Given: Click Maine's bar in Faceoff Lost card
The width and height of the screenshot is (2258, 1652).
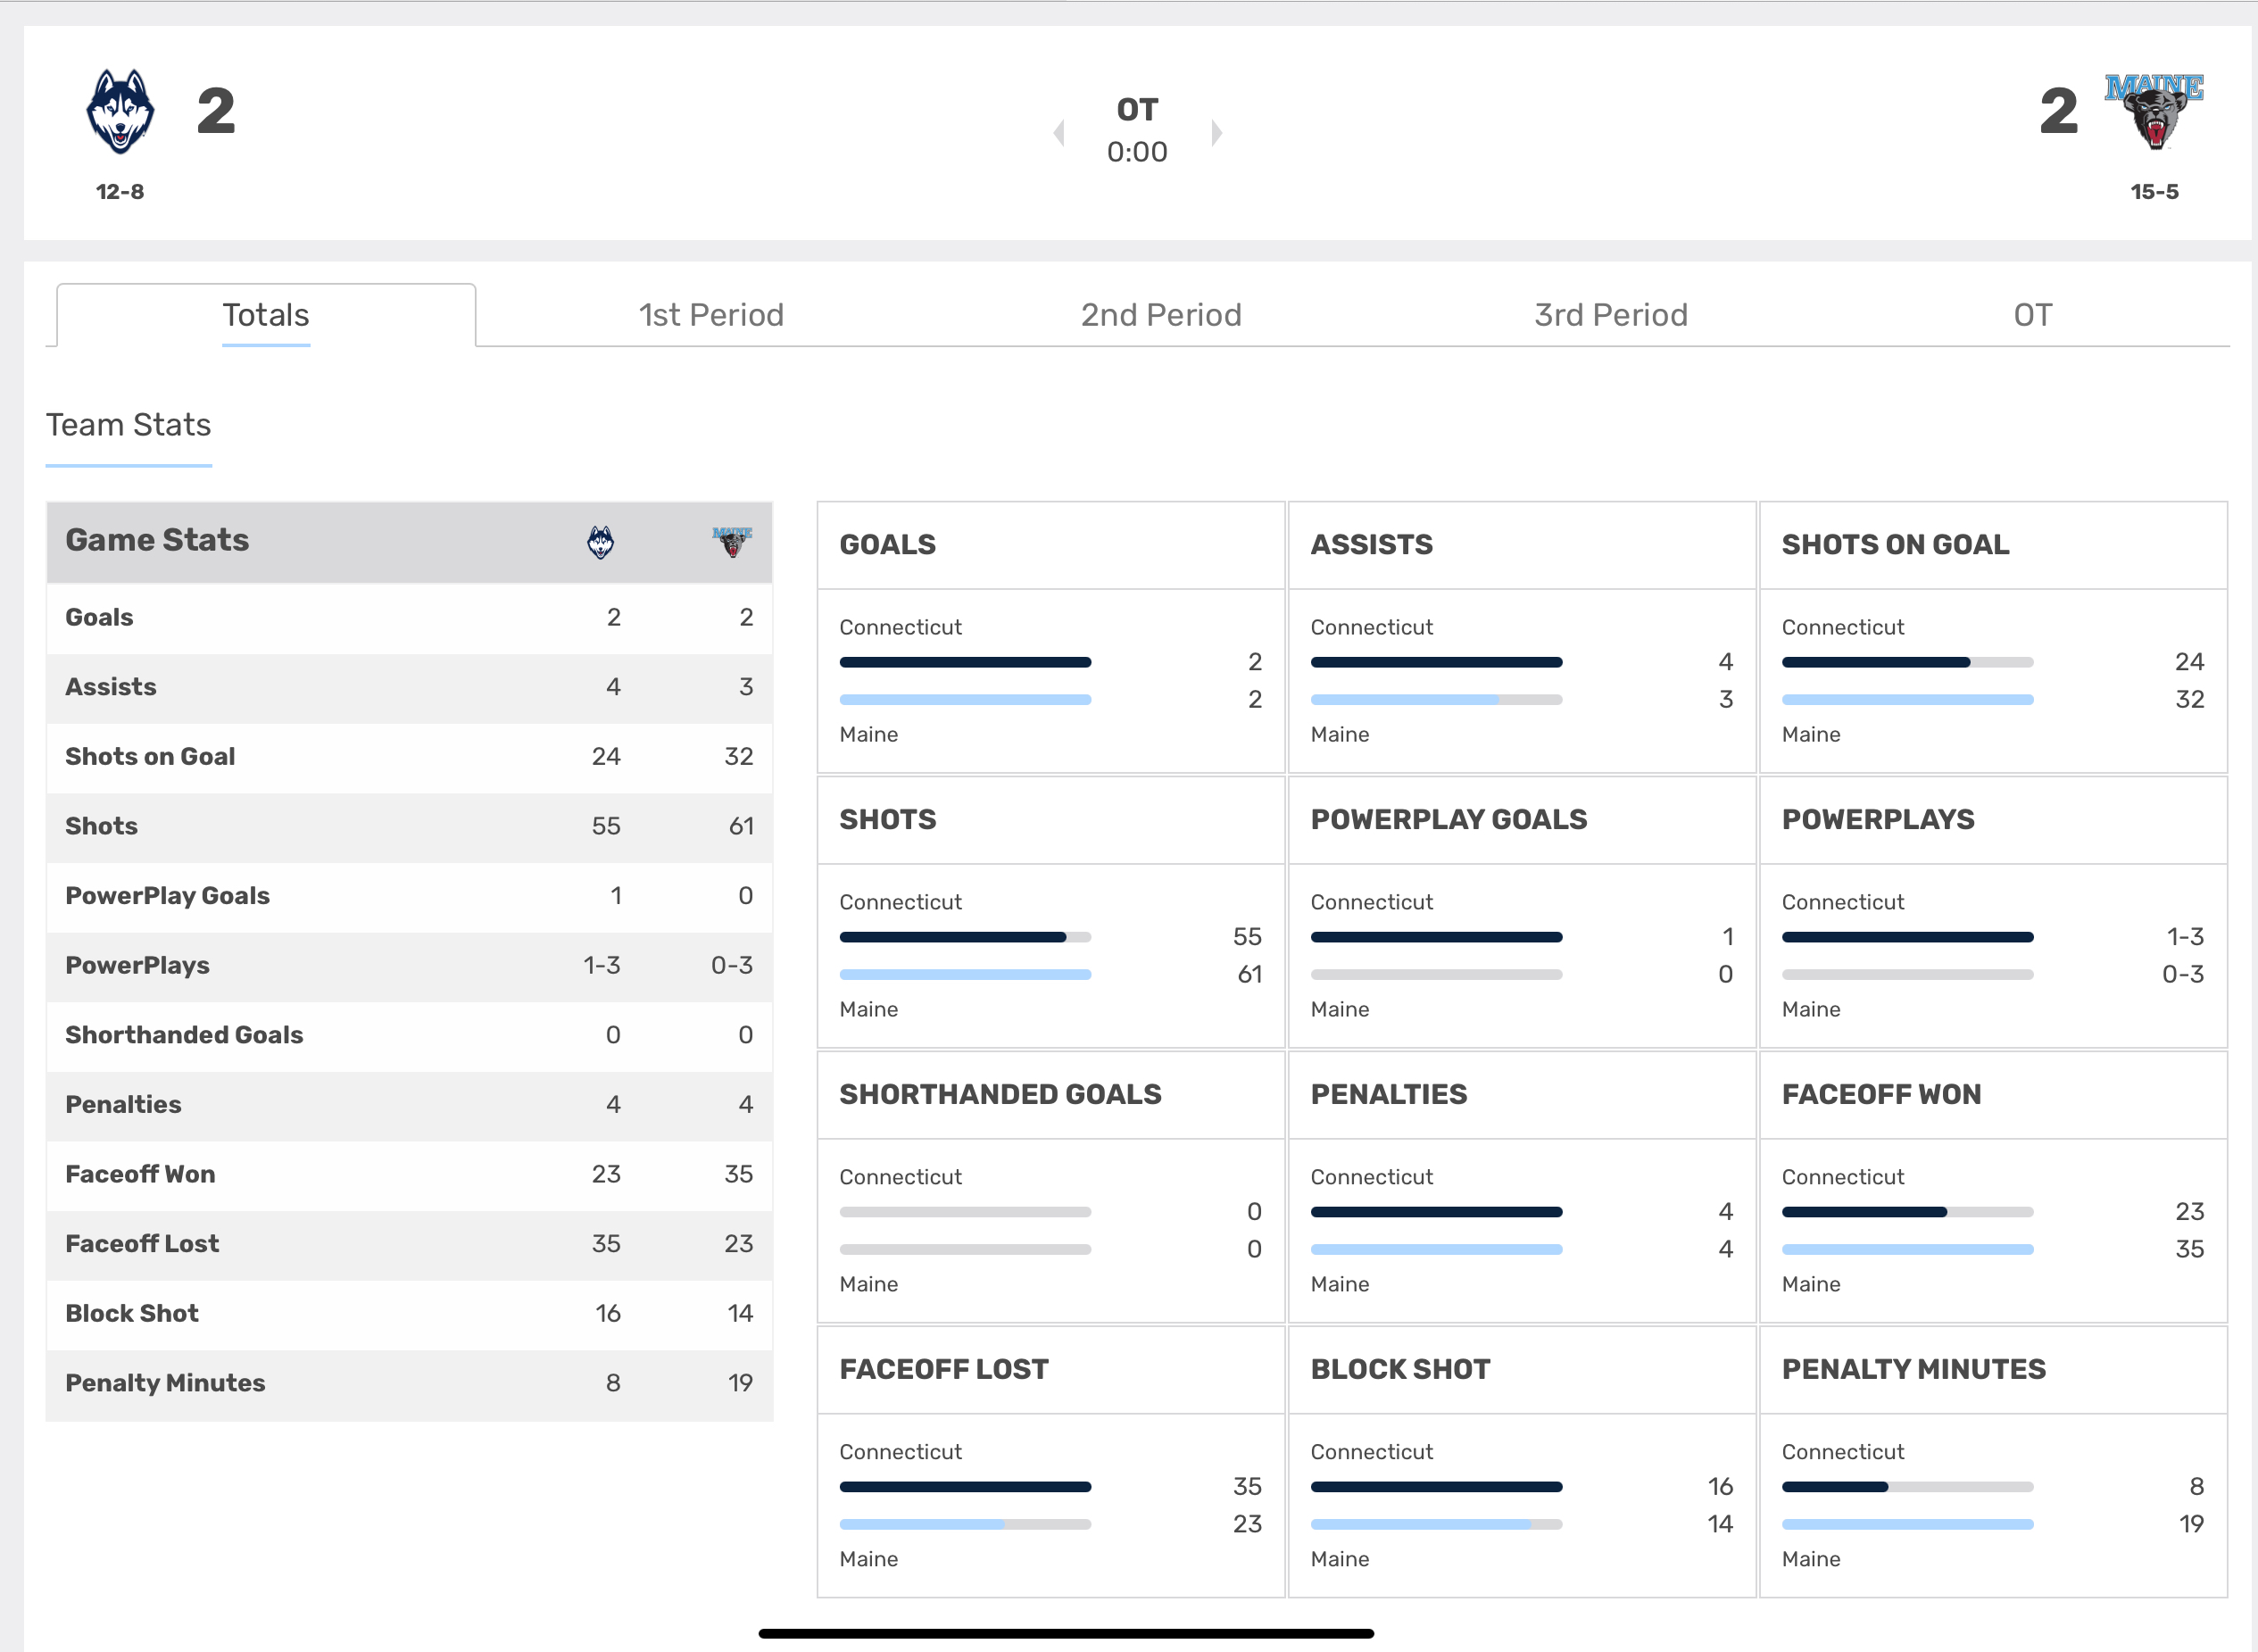Looking at the screenshot, I should coord(965,1525).
